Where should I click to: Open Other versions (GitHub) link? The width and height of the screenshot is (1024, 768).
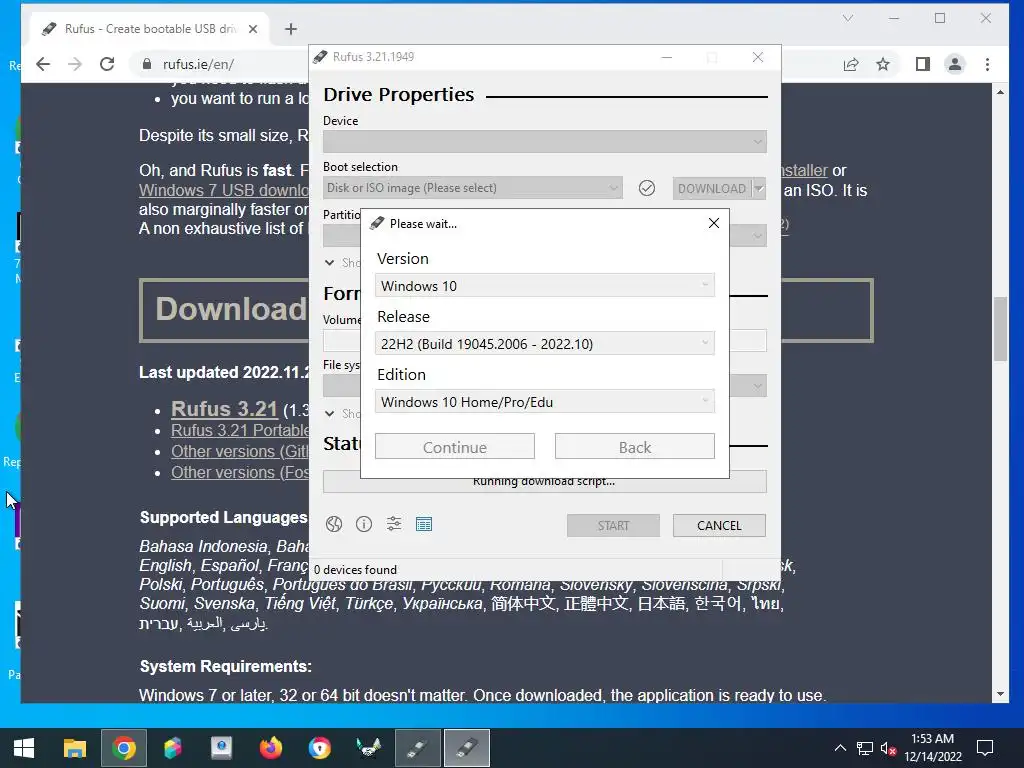[x=240, y=451]
